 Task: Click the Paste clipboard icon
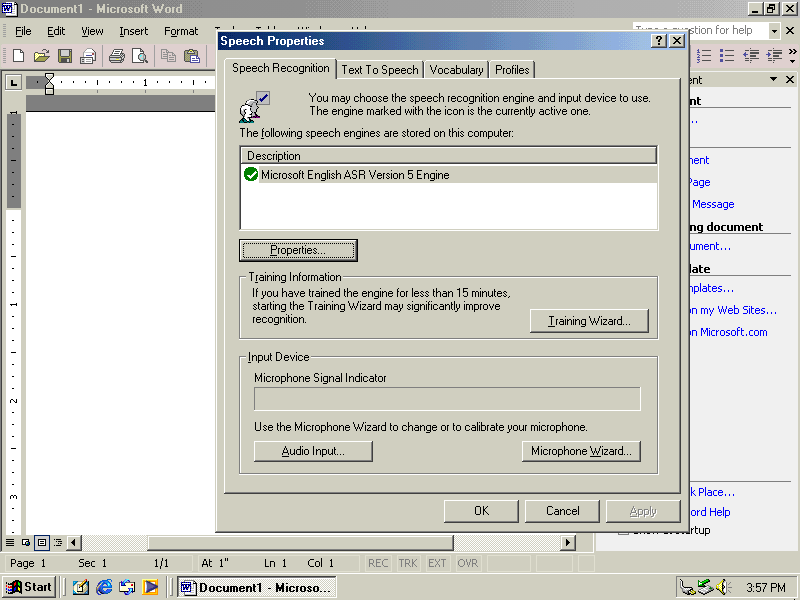192,56
